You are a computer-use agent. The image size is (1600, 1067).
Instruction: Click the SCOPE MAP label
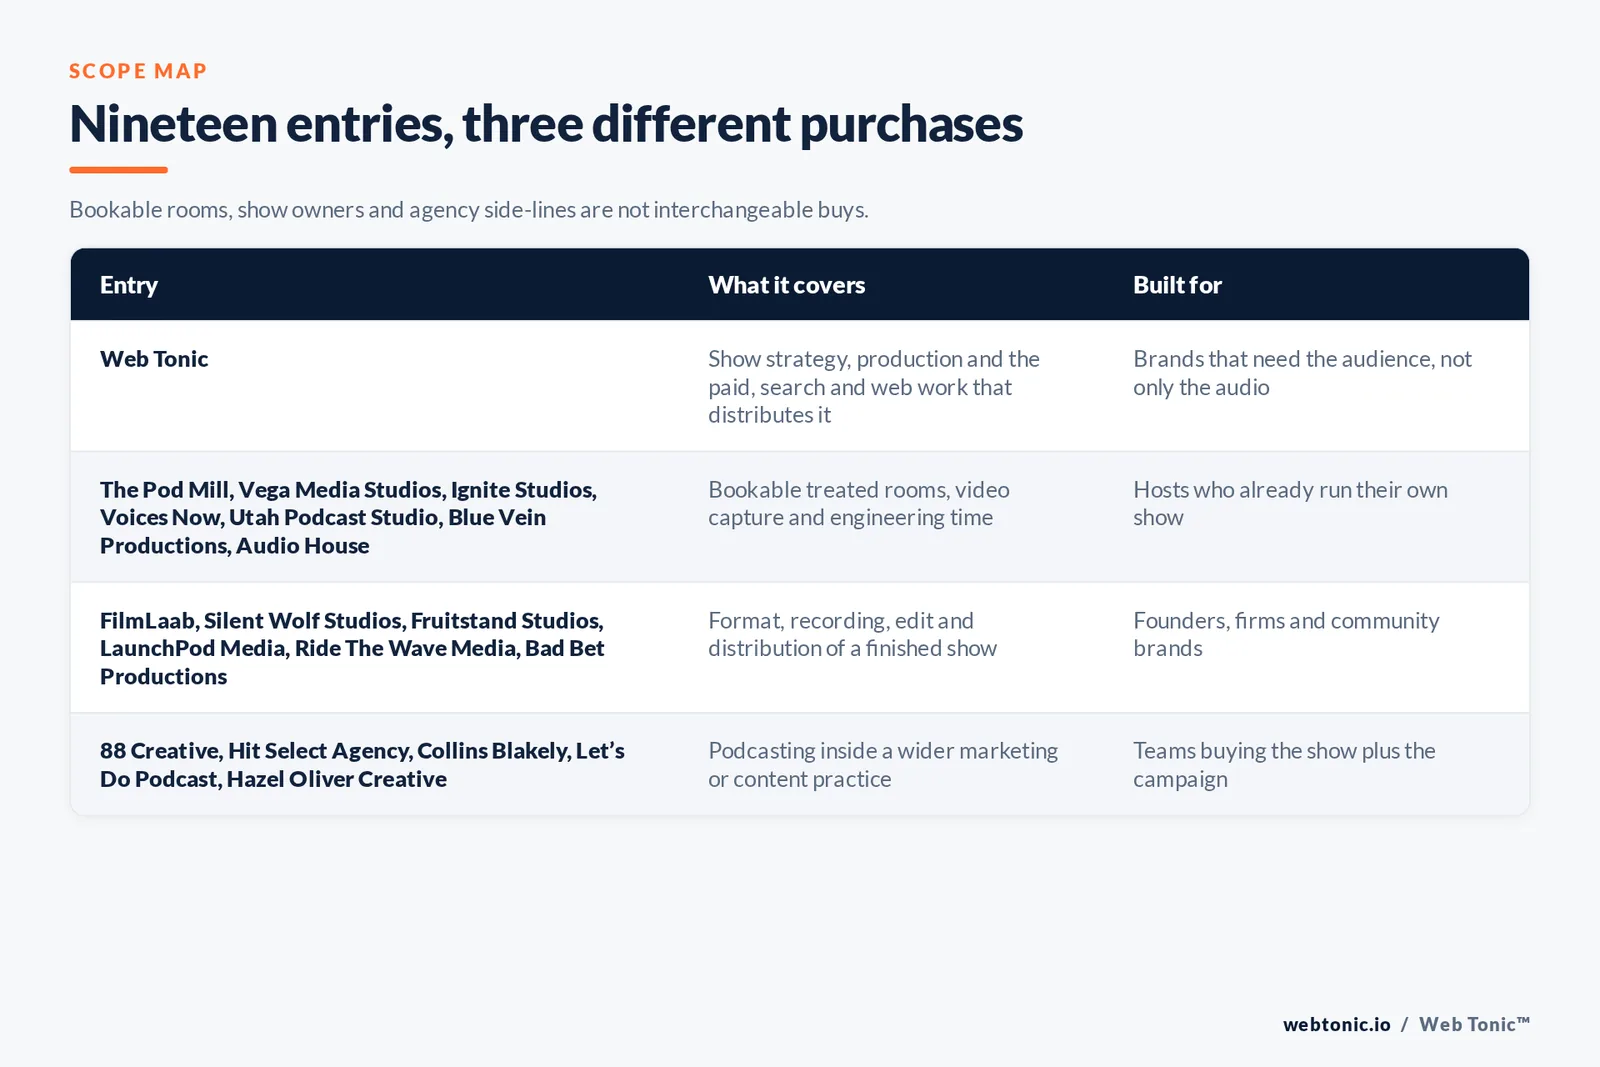[138, 71]
